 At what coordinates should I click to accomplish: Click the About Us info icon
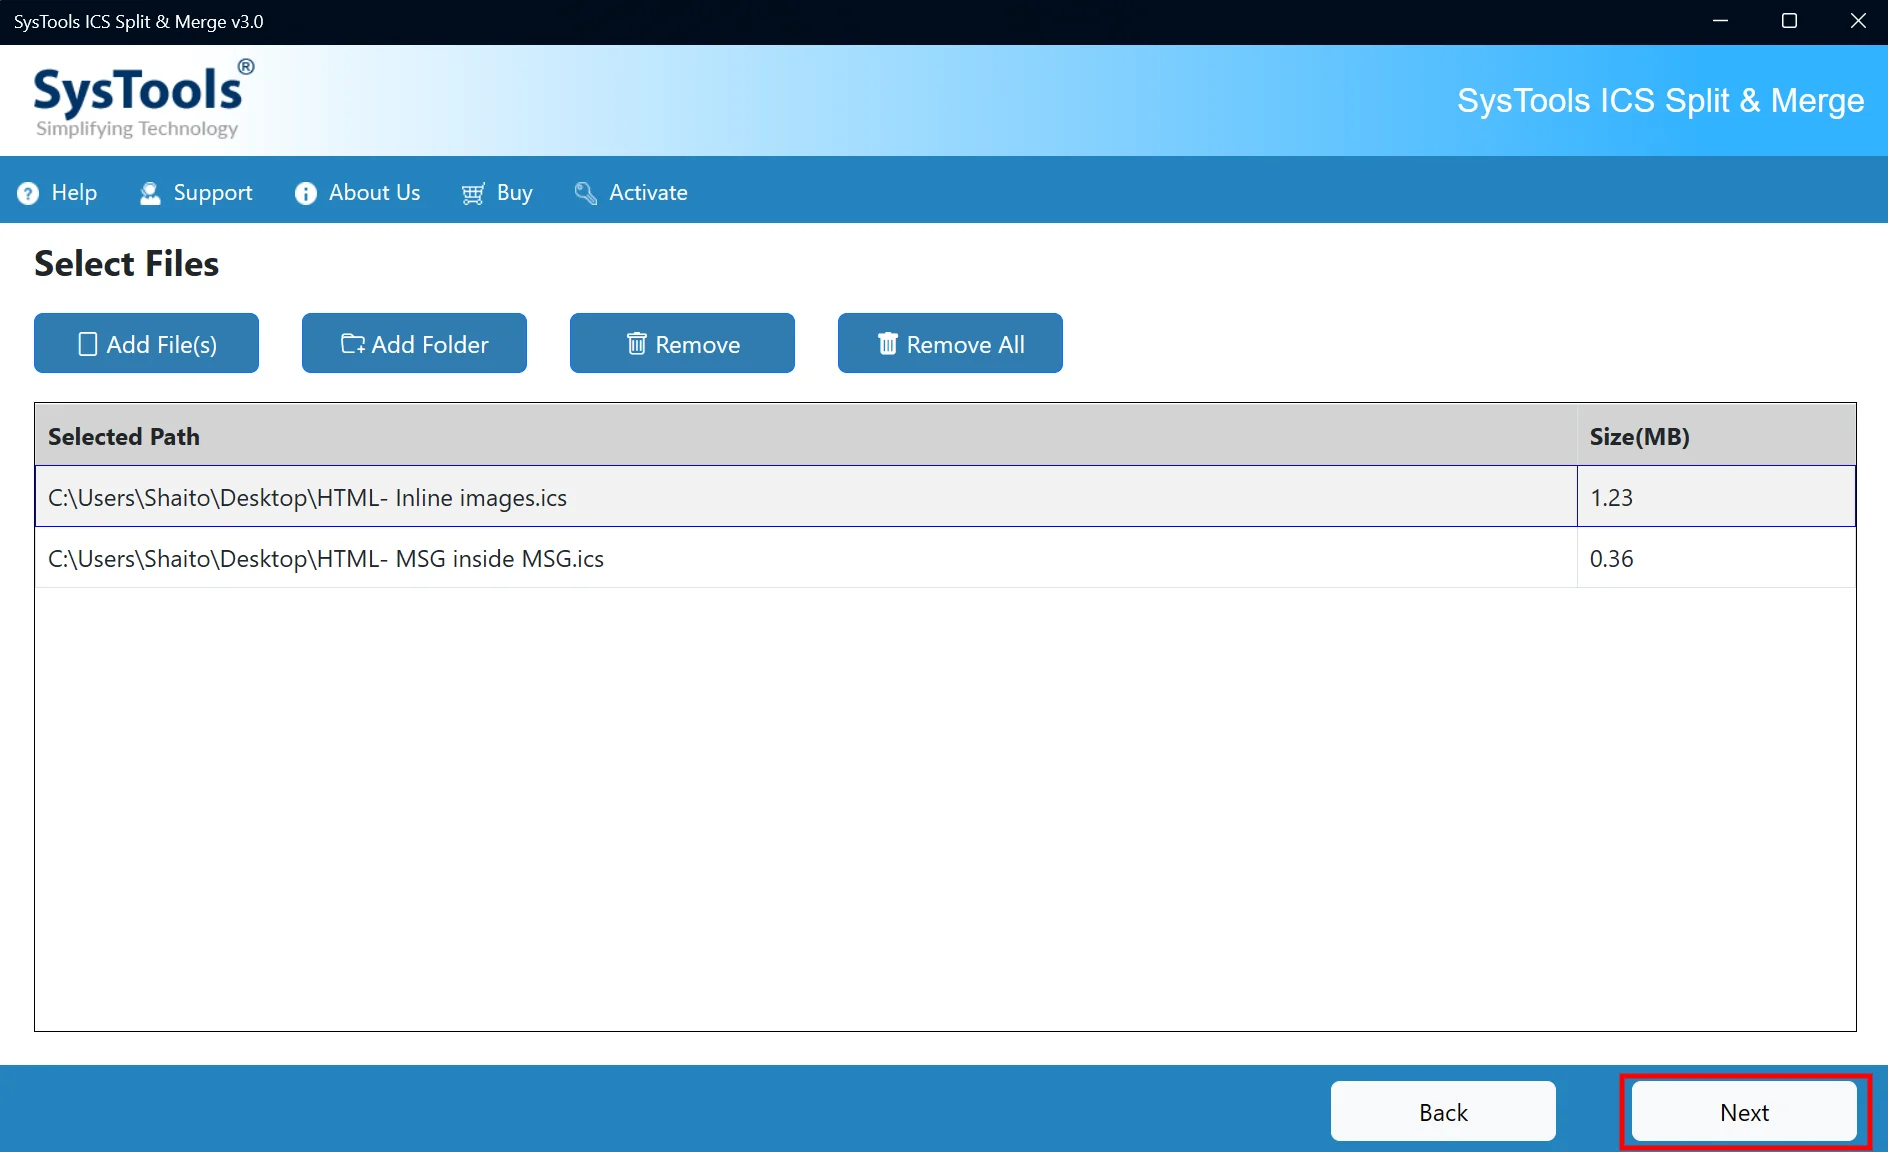pos(306,193)
